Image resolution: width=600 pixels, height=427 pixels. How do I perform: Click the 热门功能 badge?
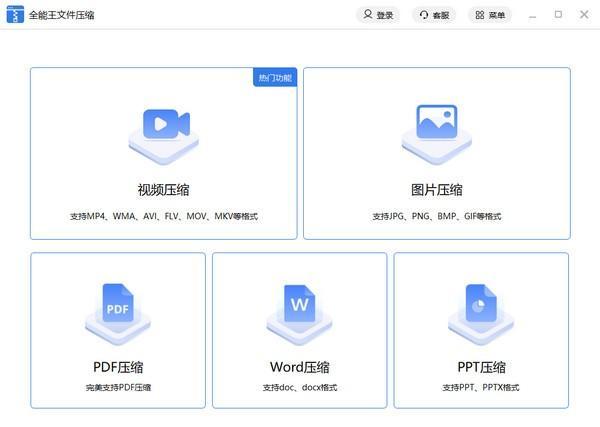[275, 78]
